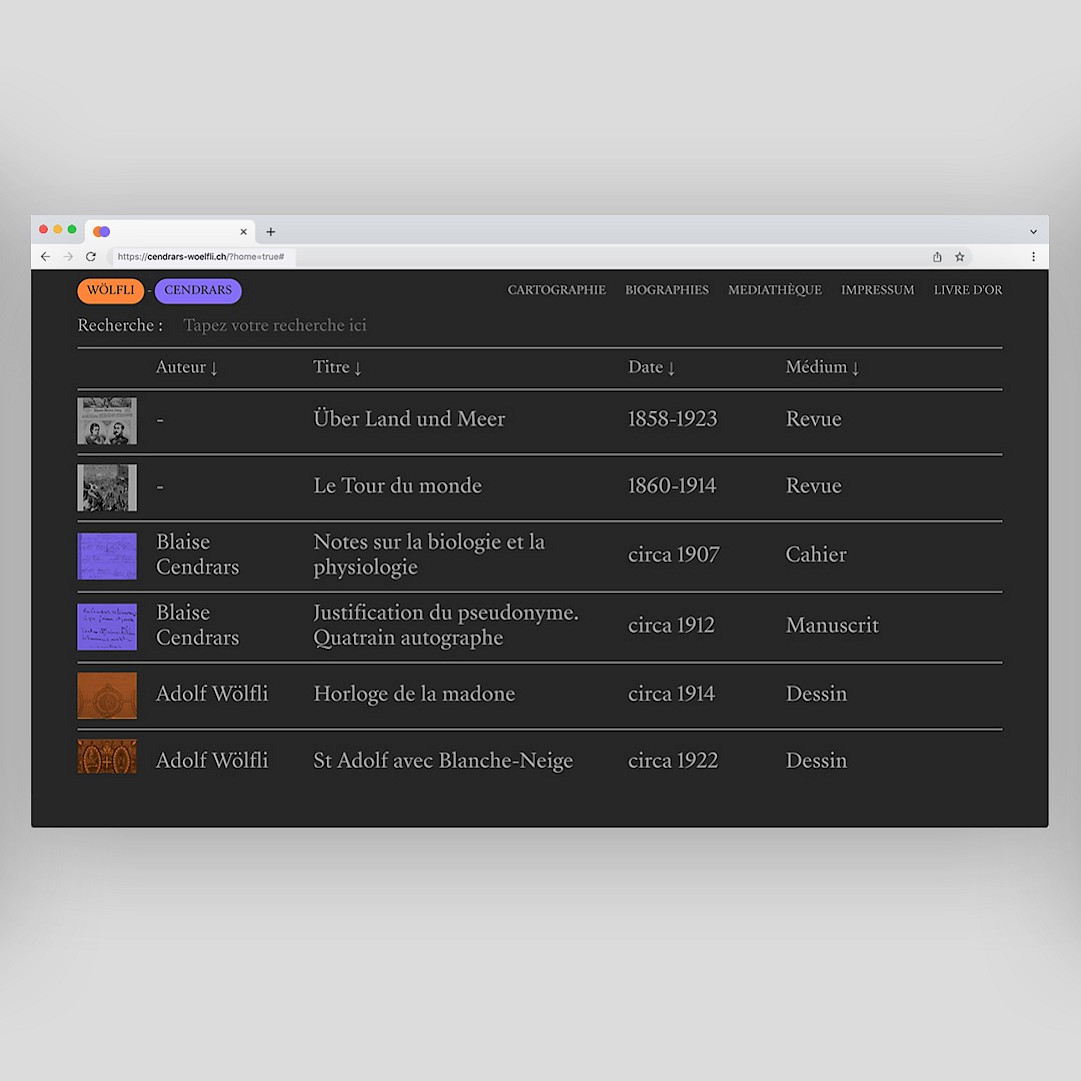Click the browser back arrow

[x=45, y=257]
